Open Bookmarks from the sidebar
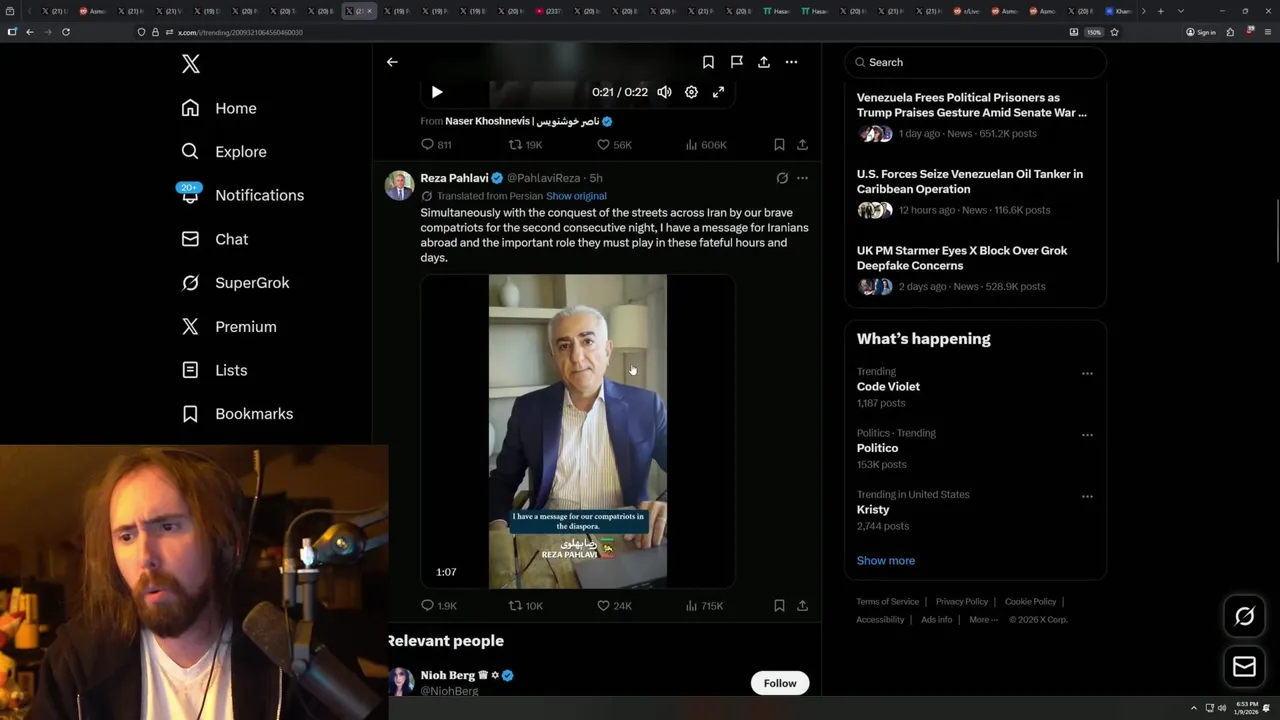 pyautogui.click(x=237, y=414)
